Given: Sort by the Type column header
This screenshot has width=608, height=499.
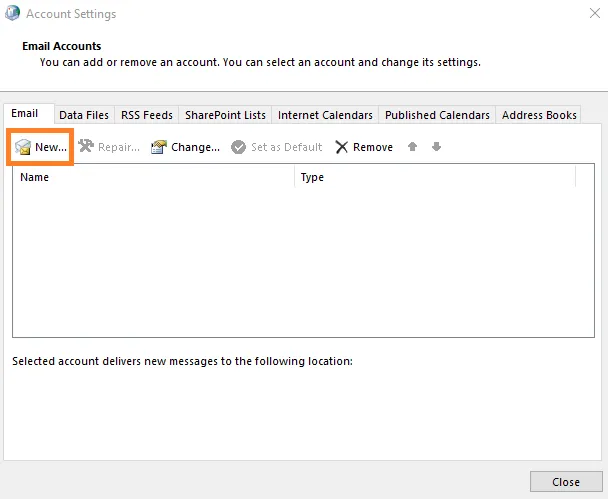Looking at the screenshot, I should (x=435, y=177).
